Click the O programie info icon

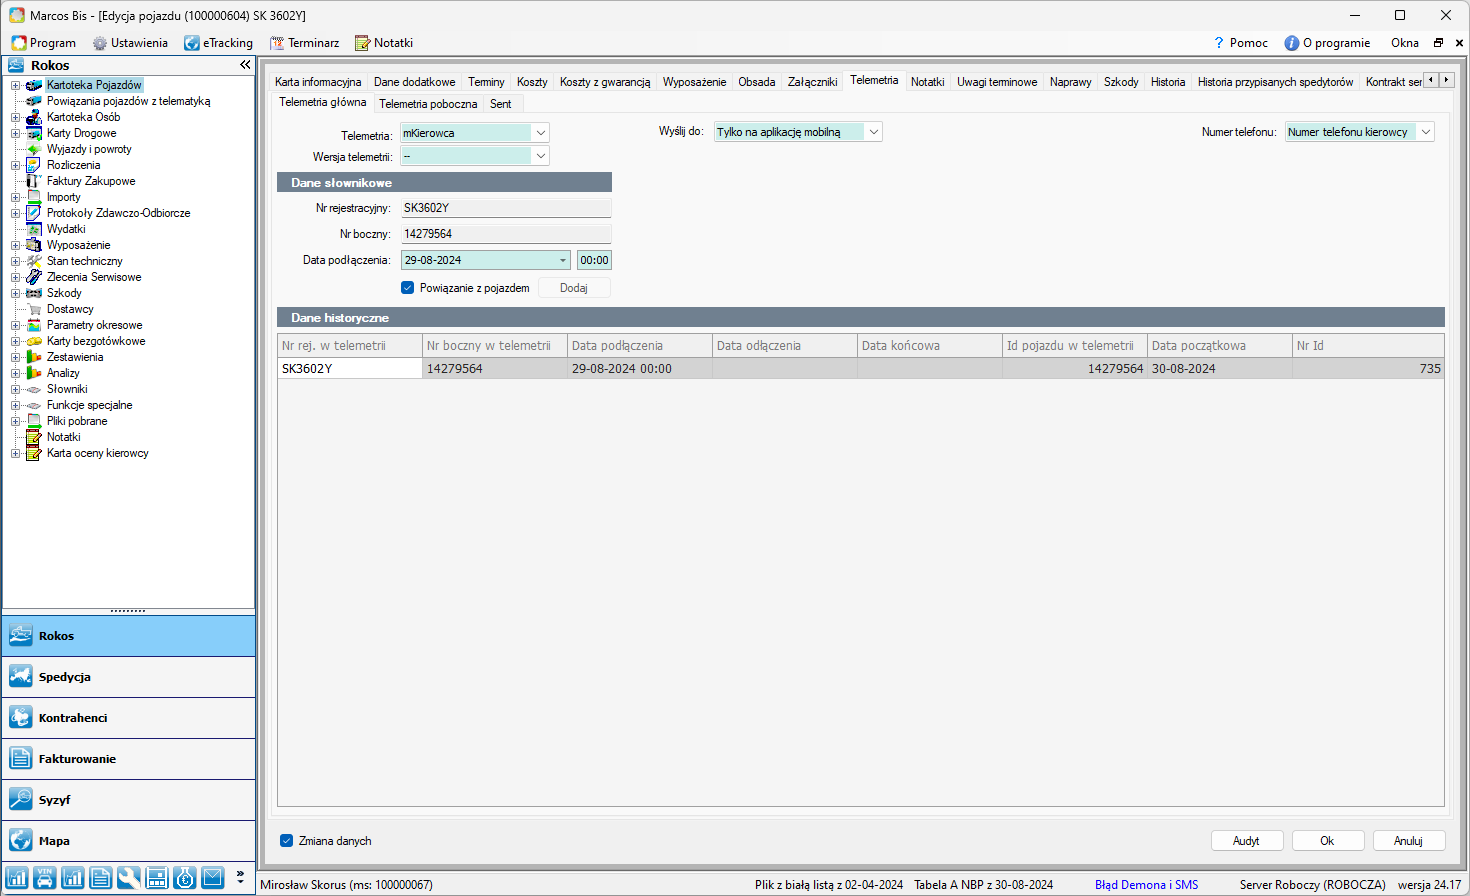click(x=1291, y=43)
